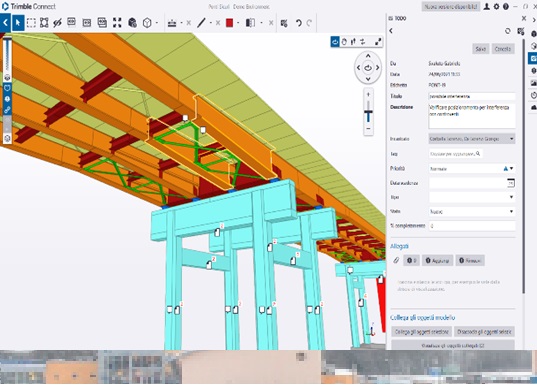
Task: Click Collega gli oggetti selezionati button
Action: pos(422,332)
